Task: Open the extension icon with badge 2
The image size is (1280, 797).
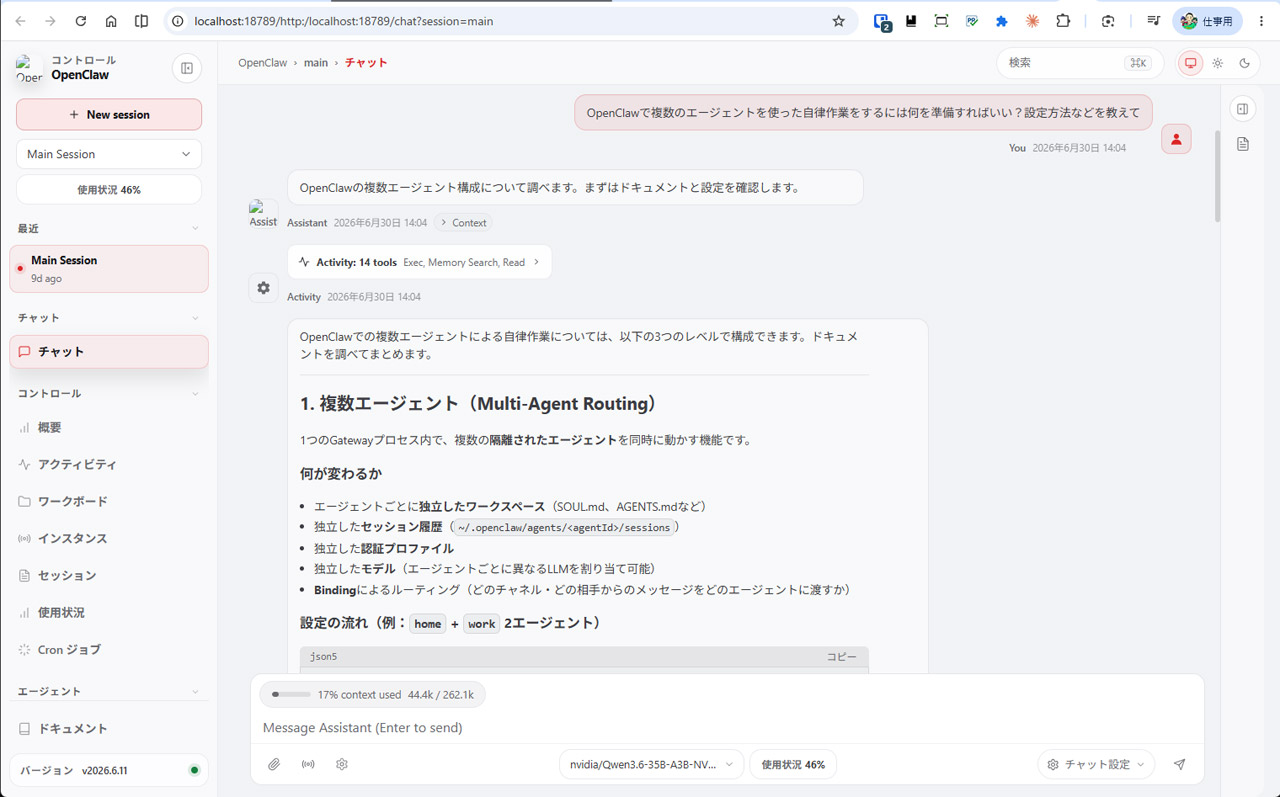Action: coord(882,21)
